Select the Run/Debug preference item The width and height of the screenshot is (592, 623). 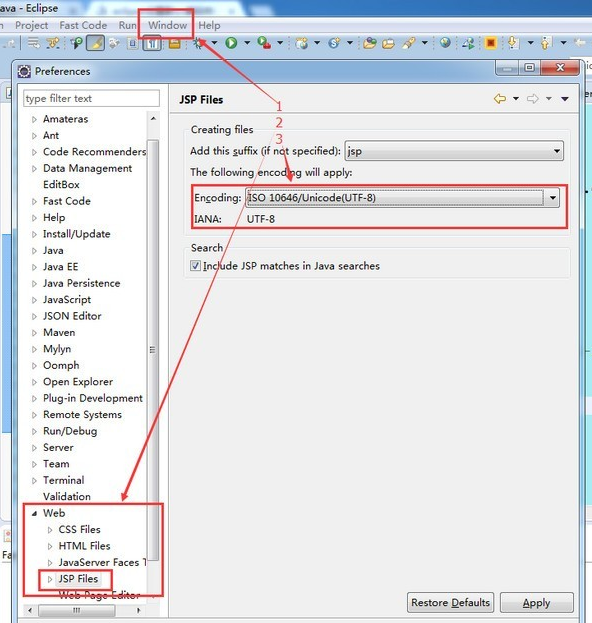tap(70, 431)
